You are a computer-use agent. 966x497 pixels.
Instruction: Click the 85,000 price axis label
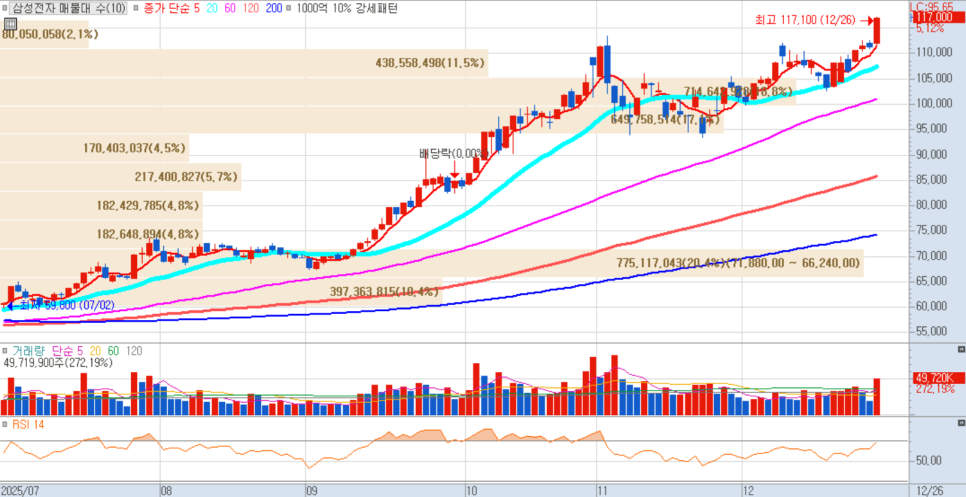click(933, 180)
